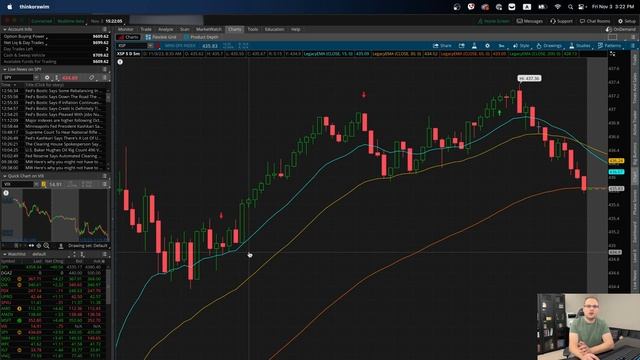The image size is (640, 360).
Task: Open the 5m timeframe selector
Action: click(x=501, y=46)
